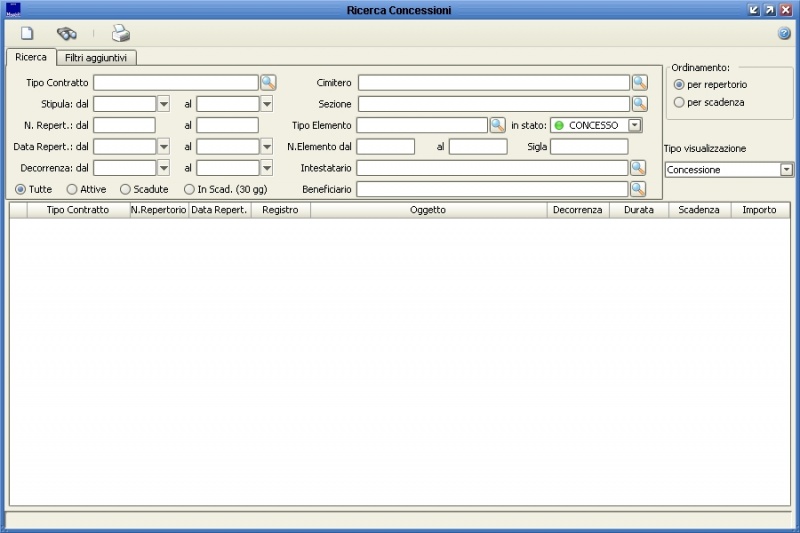800x533 pixels.
Task: Click lookup icon beside Intestatario field
Action: (x=638, y=168)
